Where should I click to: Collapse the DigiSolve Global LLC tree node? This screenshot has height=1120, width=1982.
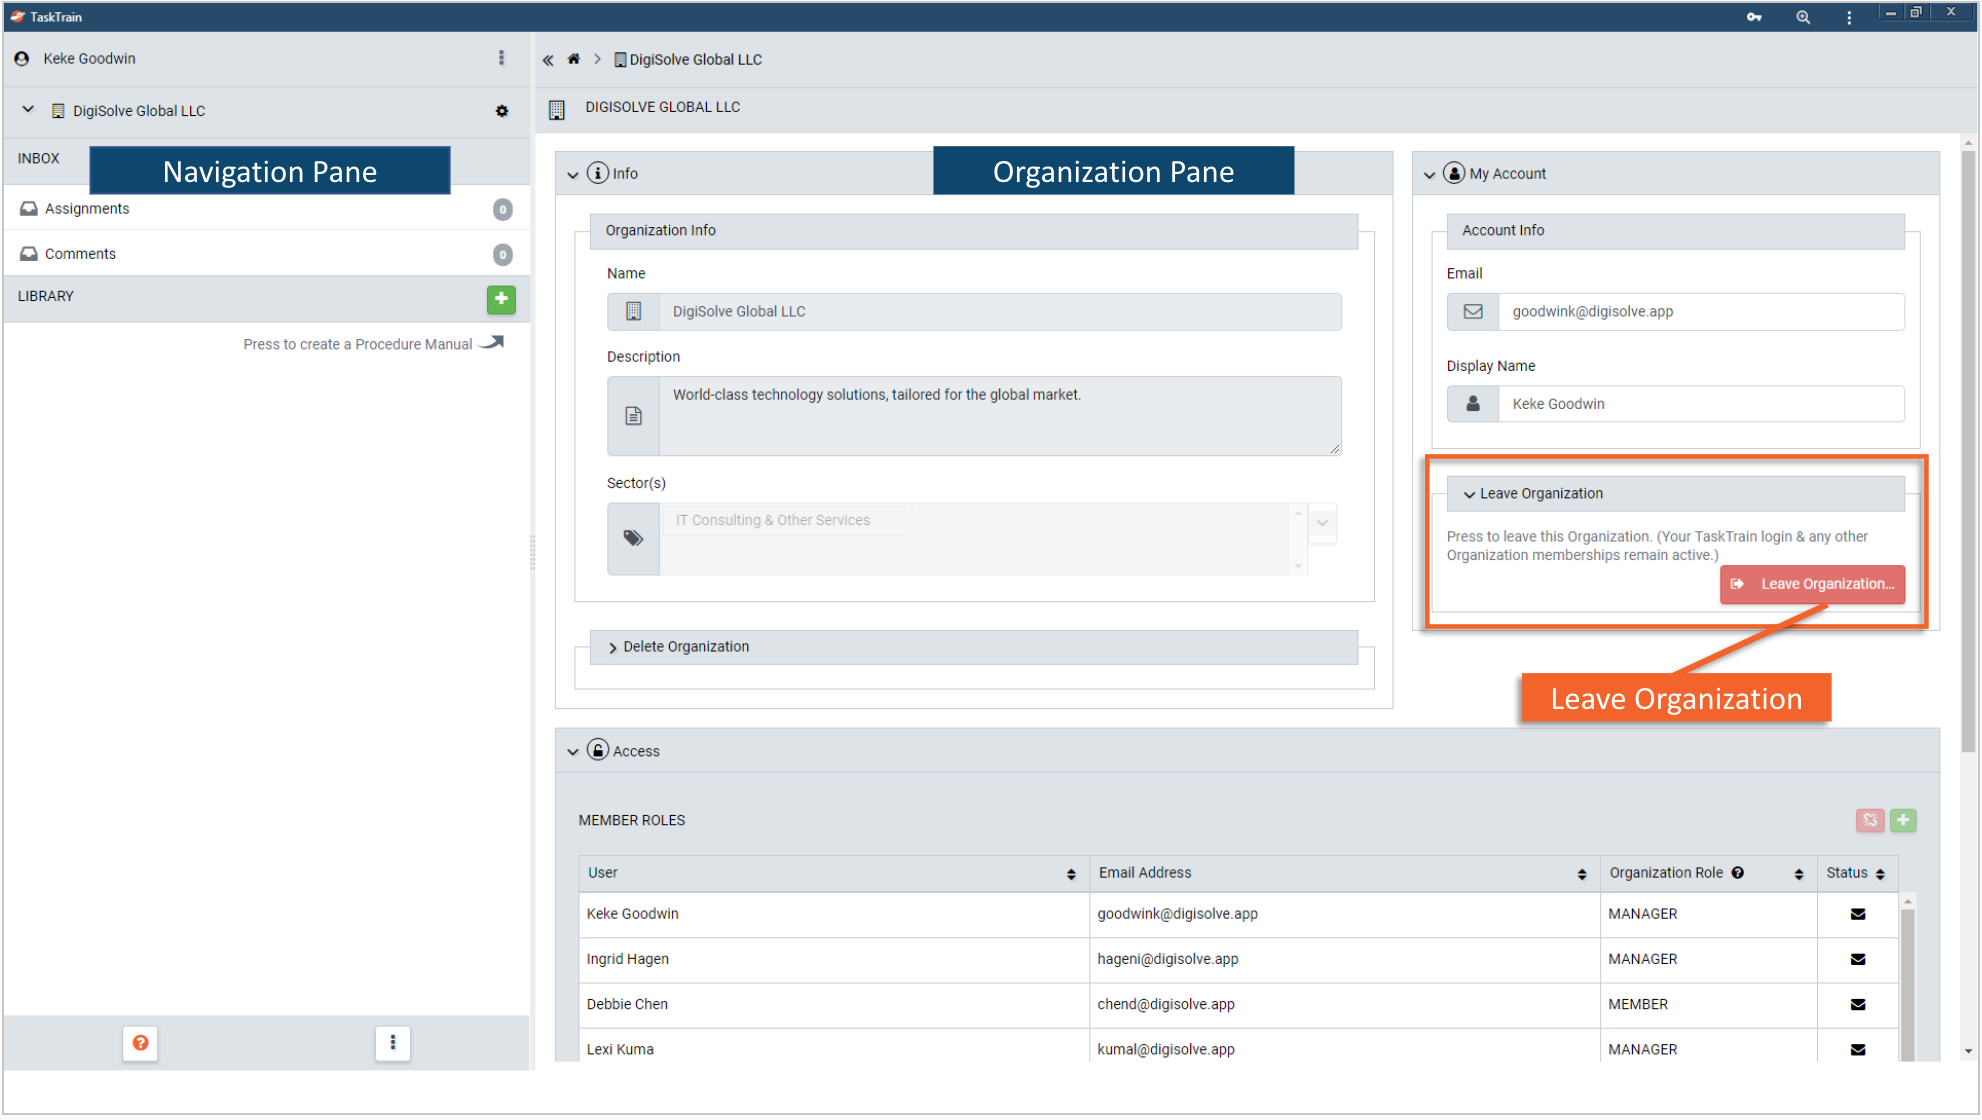pos(28,110)
